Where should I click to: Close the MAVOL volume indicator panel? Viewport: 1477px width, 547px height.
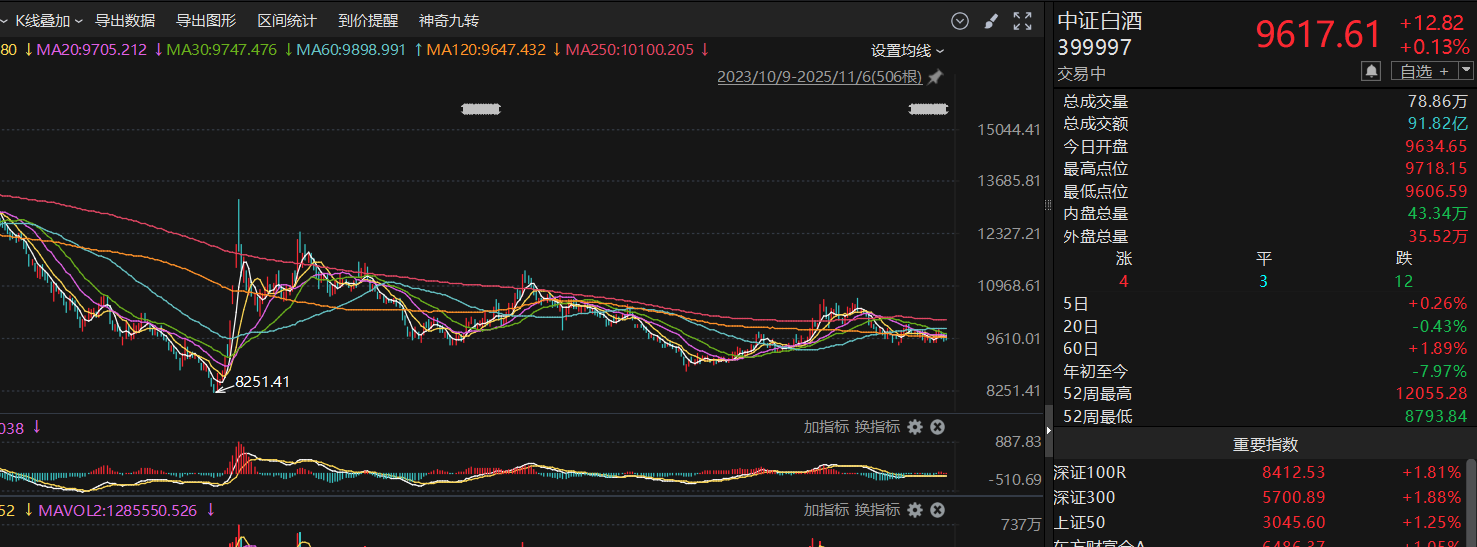(938, 510)
